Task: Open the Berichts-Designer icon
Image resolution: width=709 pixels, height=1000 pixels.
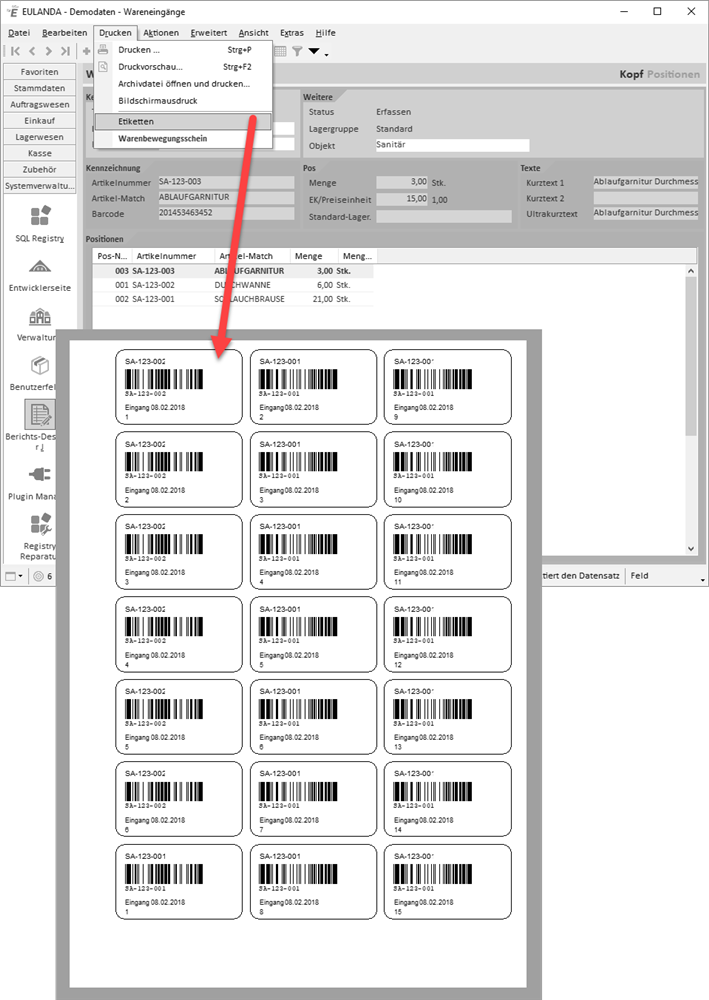Action: 40,415
